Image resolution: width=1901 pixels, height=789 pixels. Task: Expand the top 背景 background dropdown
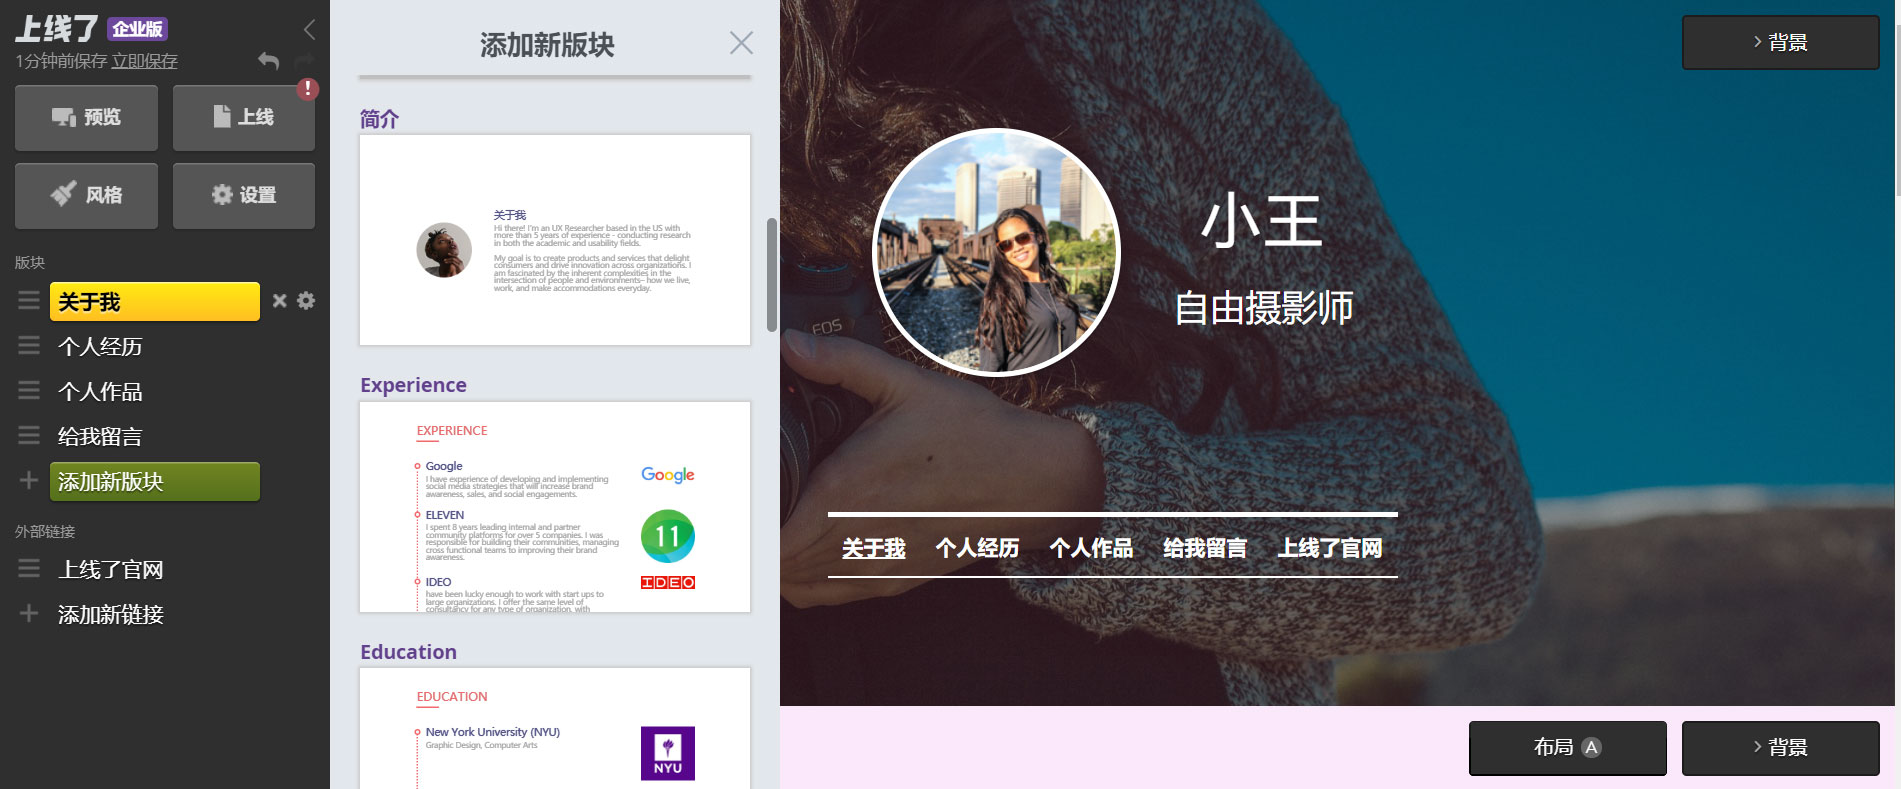click(x=1780, y=42)
